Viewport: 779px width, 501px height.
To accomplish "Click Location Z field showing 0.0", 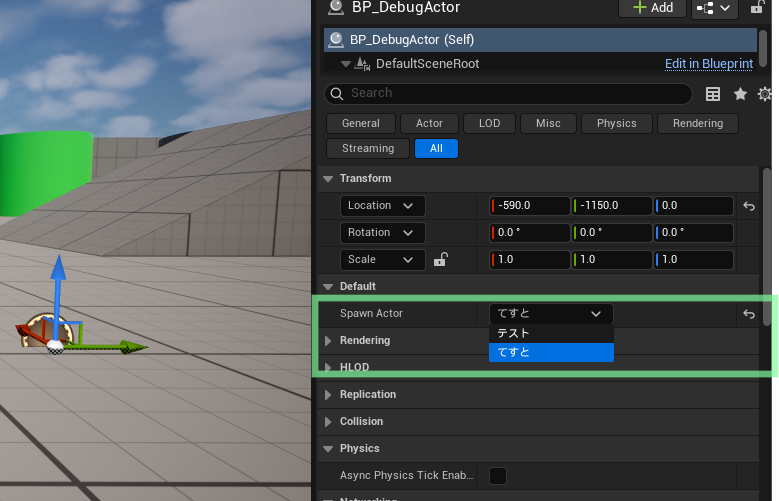I will (x=694, y=206).
